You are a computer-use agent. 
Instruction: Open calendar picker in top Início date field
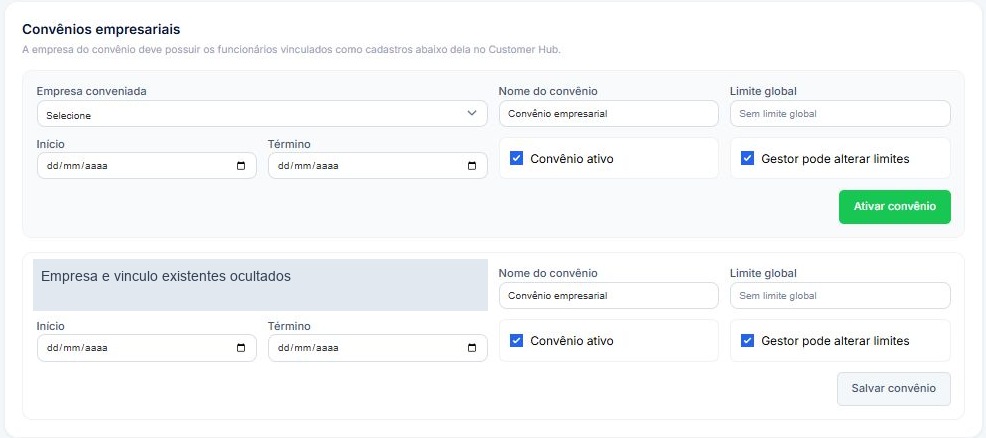(x=241, y=167)
